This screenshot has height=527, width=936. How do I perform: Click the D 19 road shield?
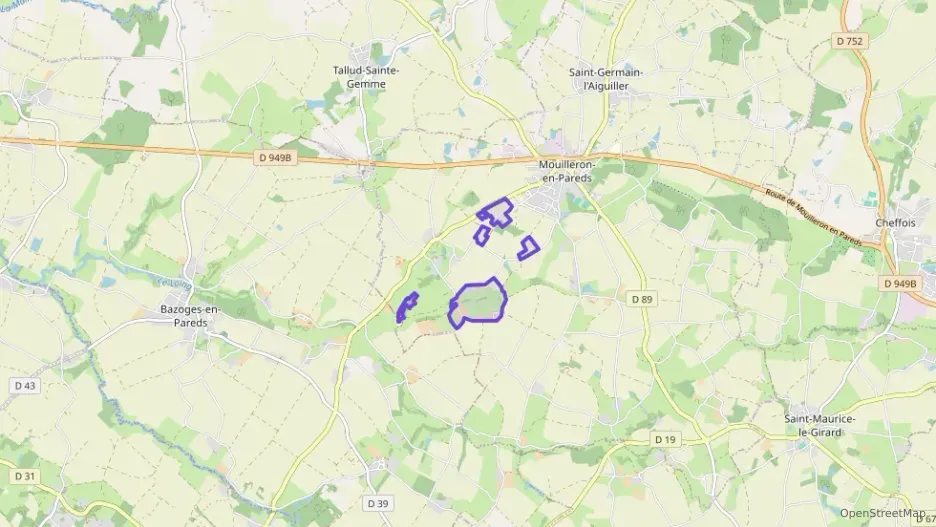point(665,440)
